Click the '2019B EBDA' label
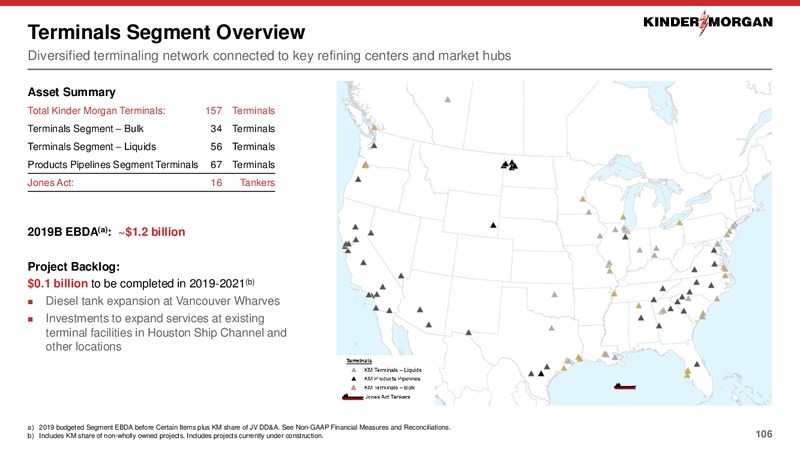Screen dimensions: 800x450 [69, 232]
